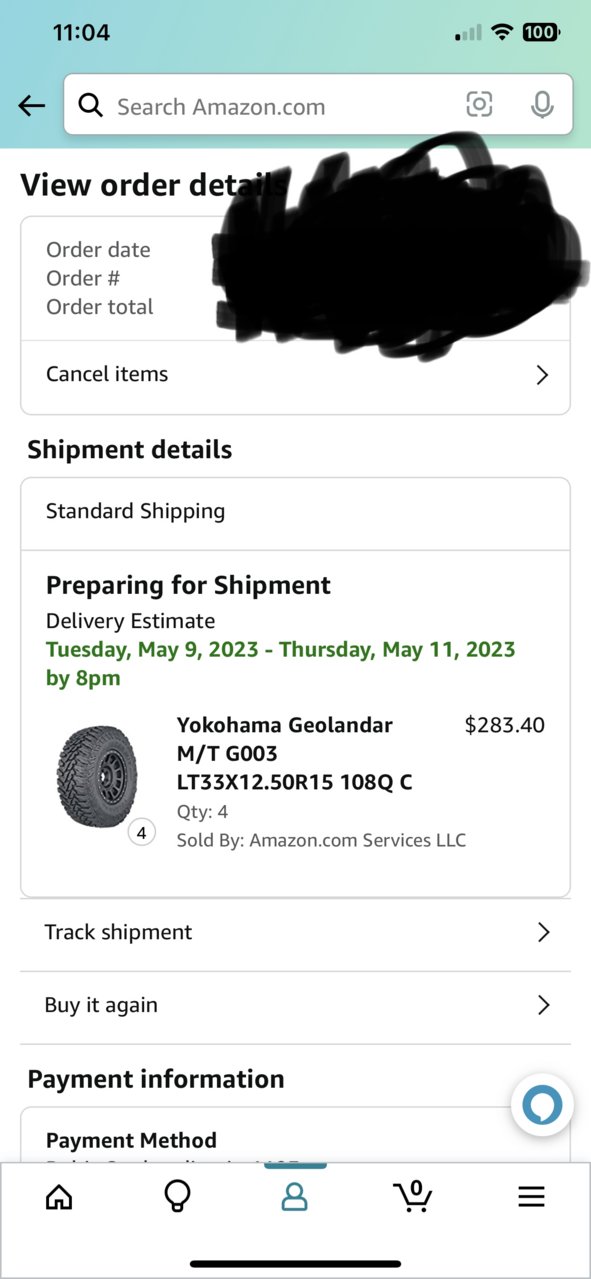This screenshot has width=591, height=1279.
Task: Tap the quantity 4 badge
Action: tap(141, 832)
